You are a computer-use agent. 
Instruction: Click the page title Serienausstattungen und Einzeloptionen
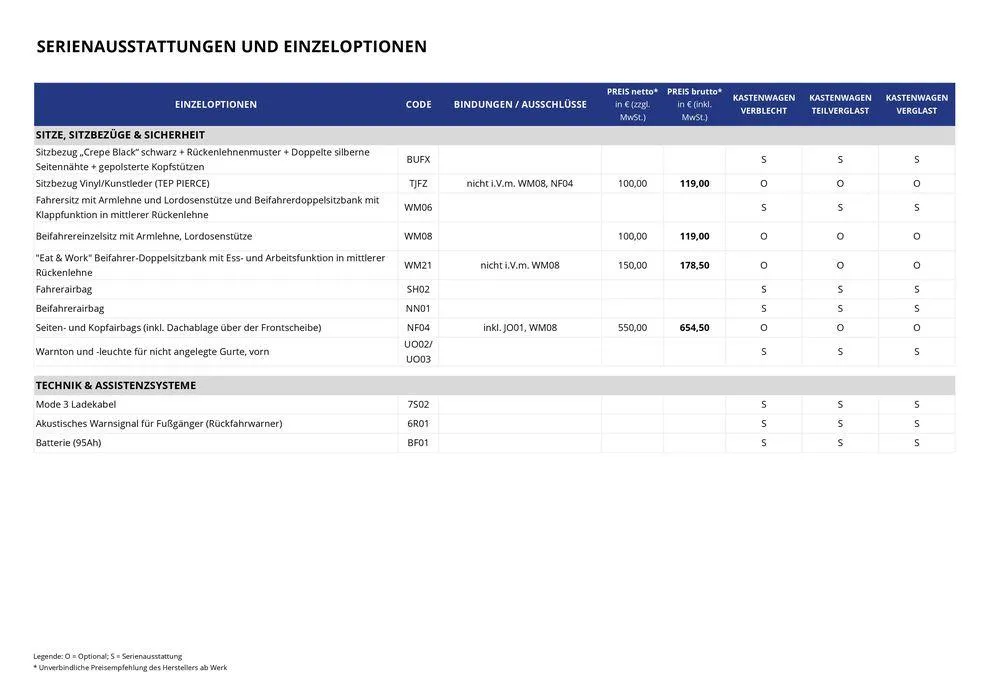231,47
